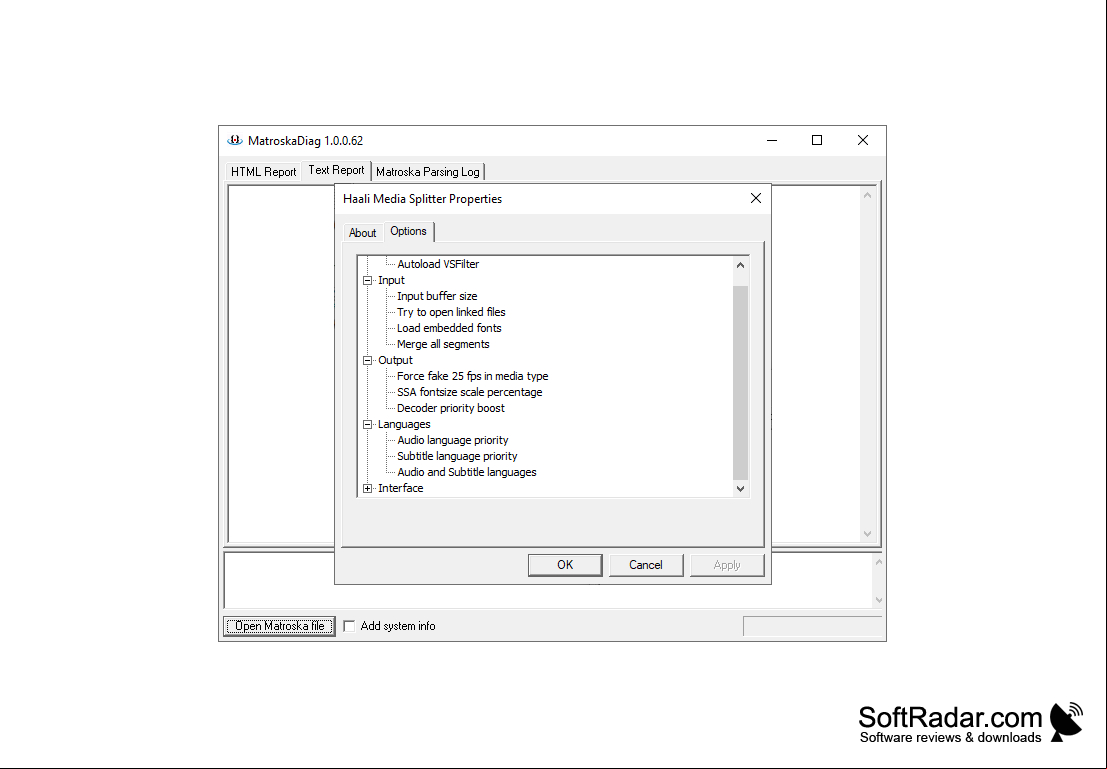The image size is (1107, 769).
Task: Confirm settings with OK button
Action: point(565,565)
